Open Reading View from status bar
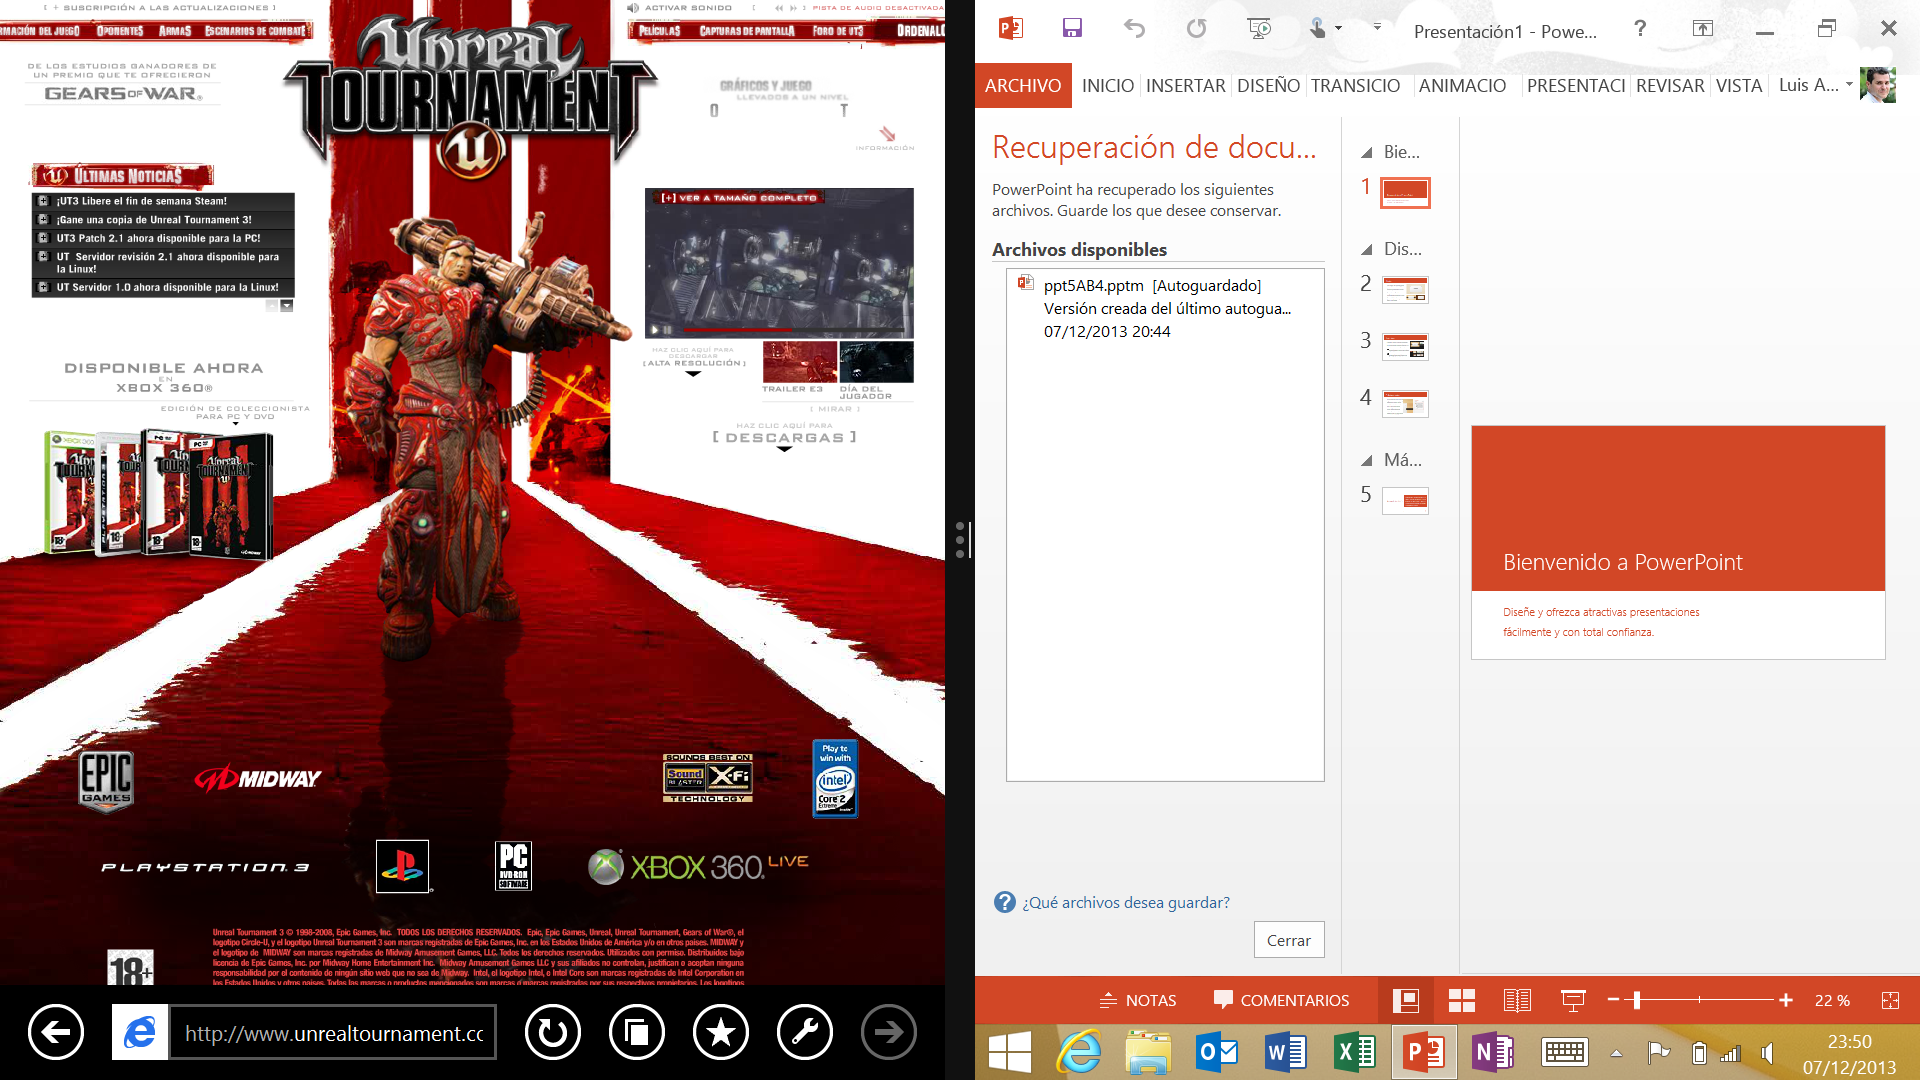 (1516, 1000)
